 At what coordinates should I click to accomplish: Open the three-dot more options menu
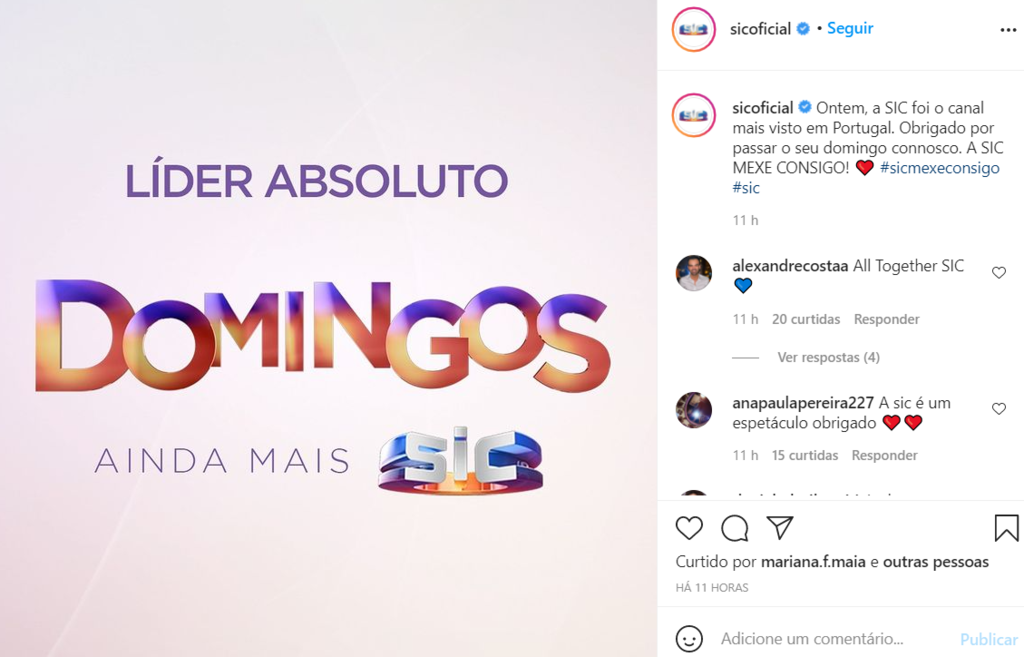[x=1008, y=30]
